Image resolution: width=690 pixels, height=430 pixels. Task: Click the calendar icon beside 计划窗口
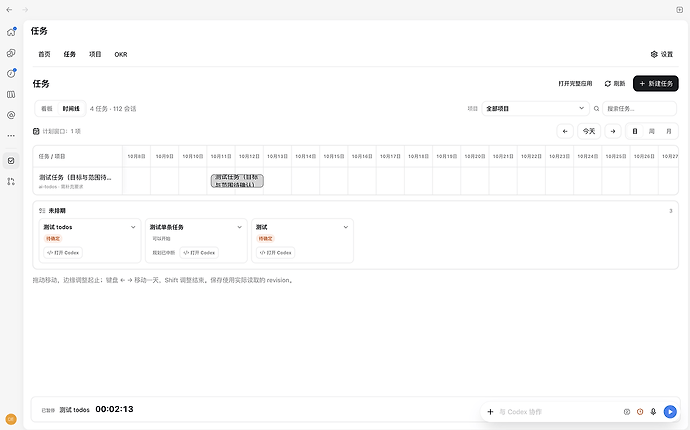click(x=36, y=131)
